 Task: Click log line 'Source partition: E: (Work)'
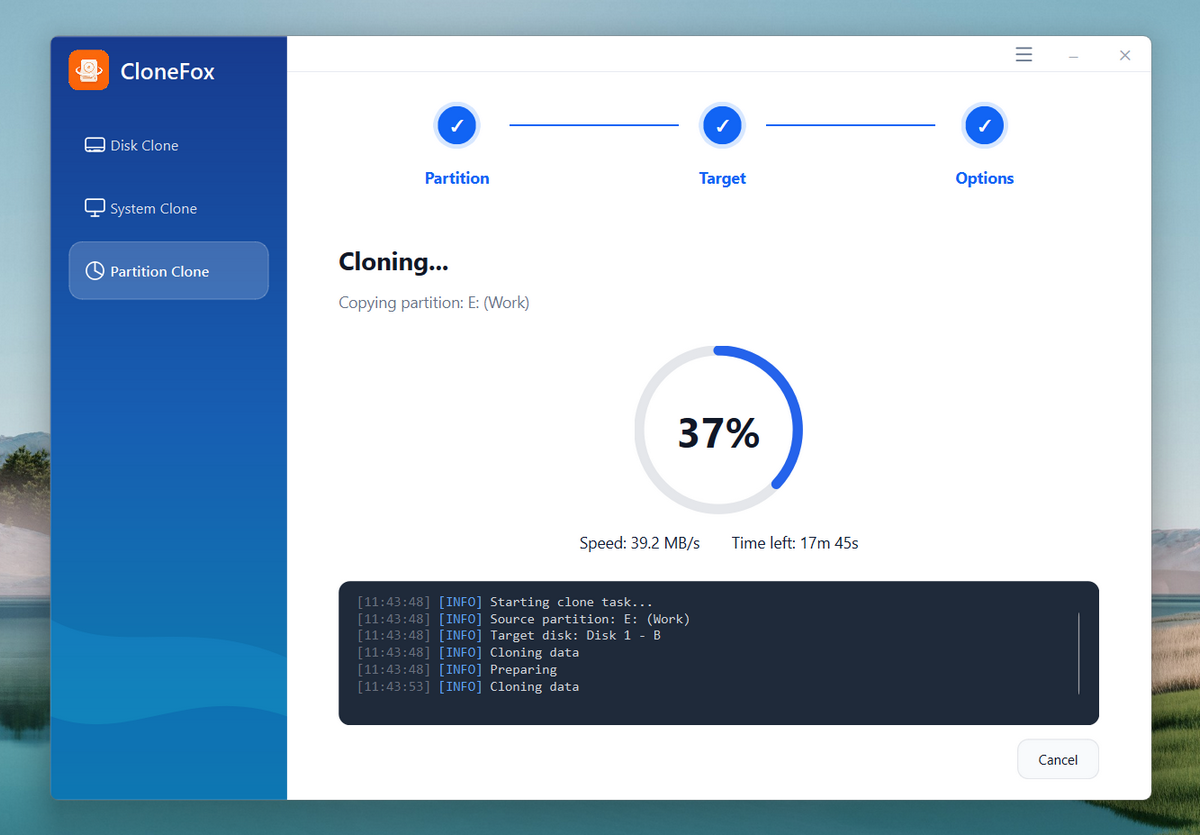[524, 619]
